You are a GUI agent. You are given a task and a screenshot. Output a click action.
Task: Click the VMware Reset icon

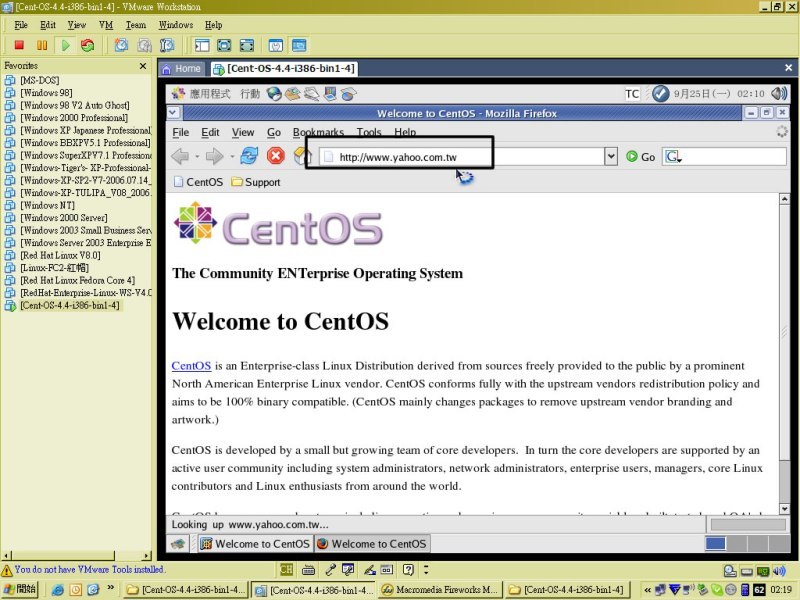point(87,45)
